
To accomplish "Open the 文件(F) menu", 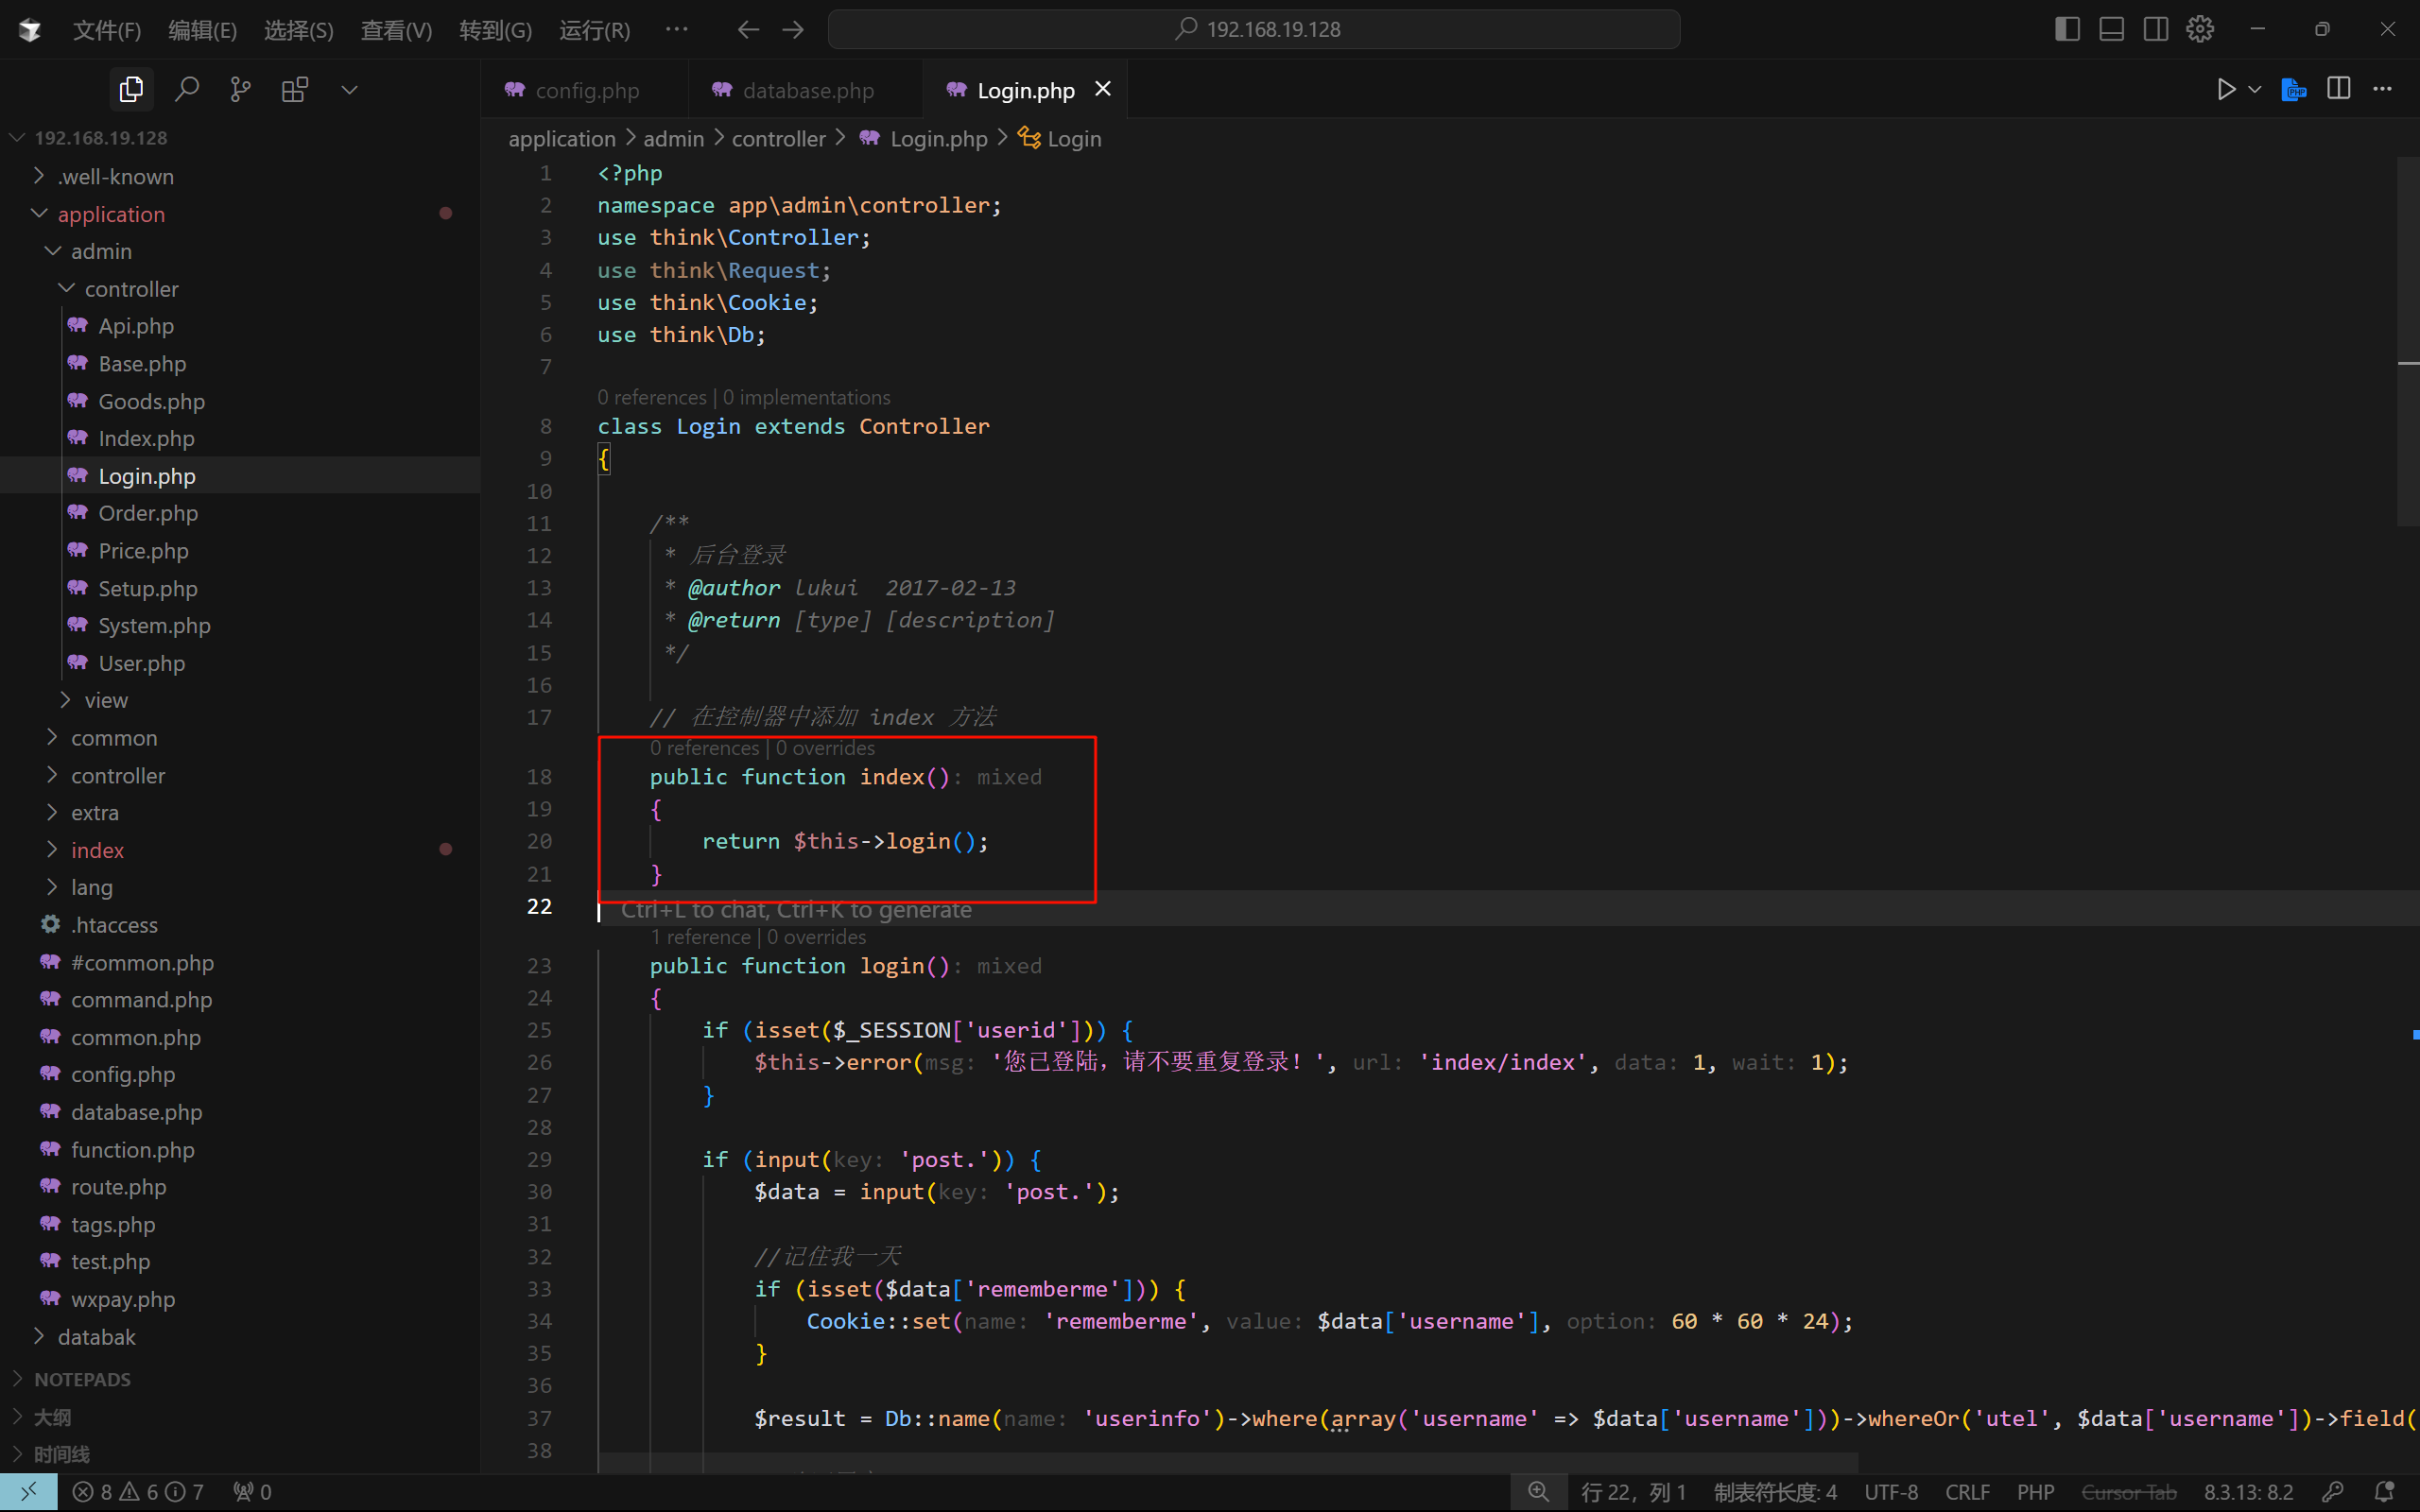I will [x=106, y=30].
